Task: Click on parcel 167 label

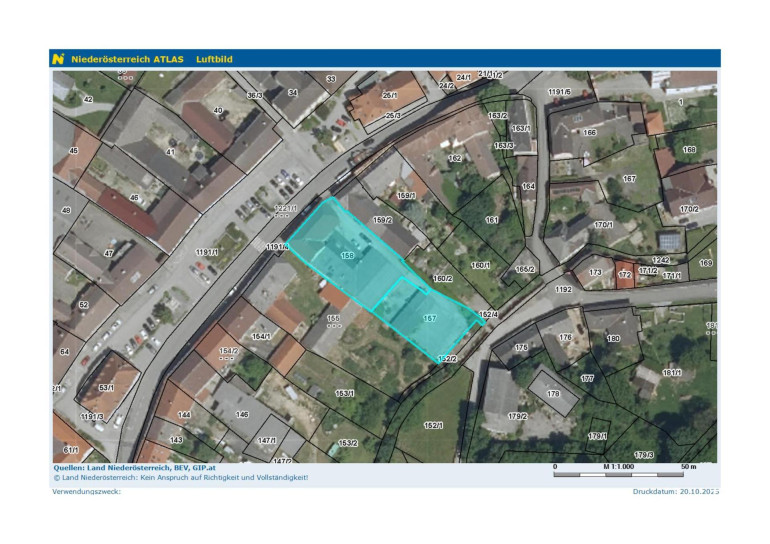Action: [x=629, y=179]
